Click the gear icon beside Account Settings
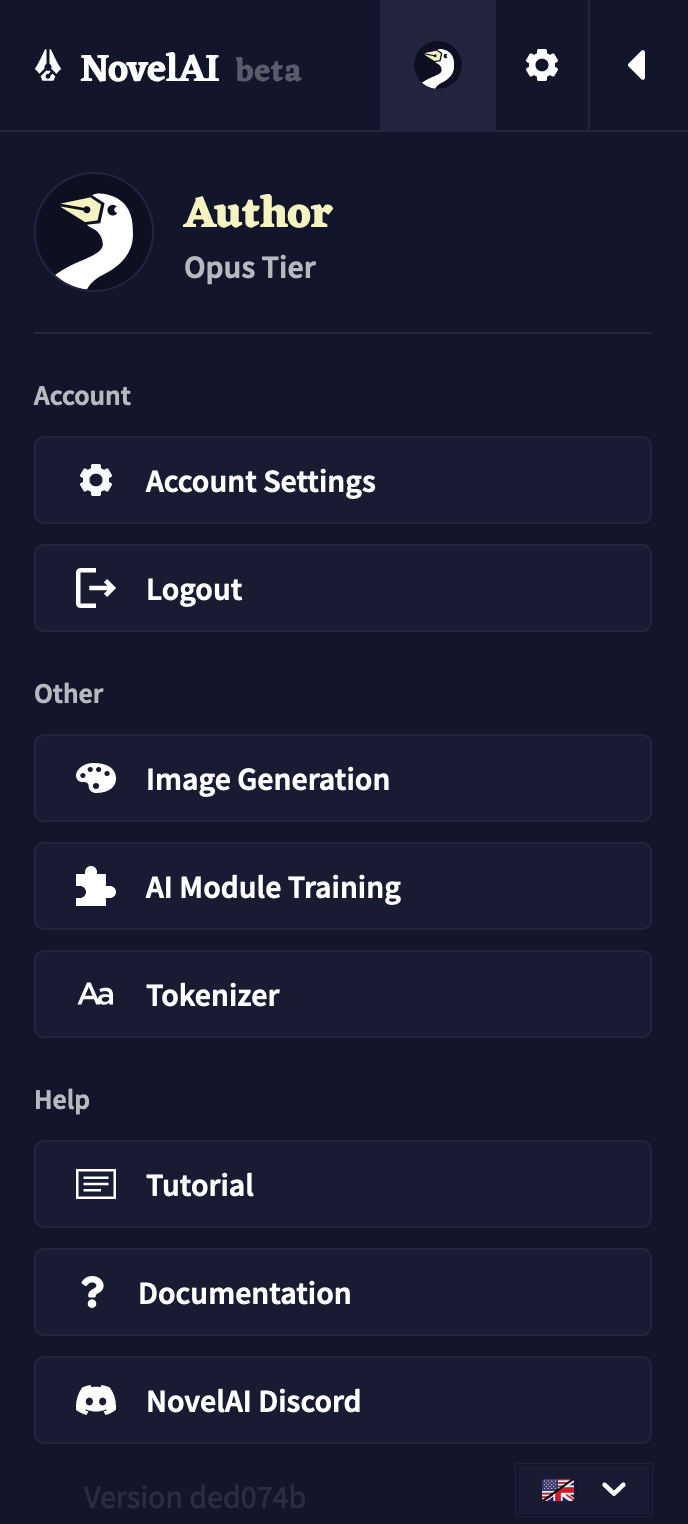The width and height of the screenshot is (688, 1524). tap(96, 481)
